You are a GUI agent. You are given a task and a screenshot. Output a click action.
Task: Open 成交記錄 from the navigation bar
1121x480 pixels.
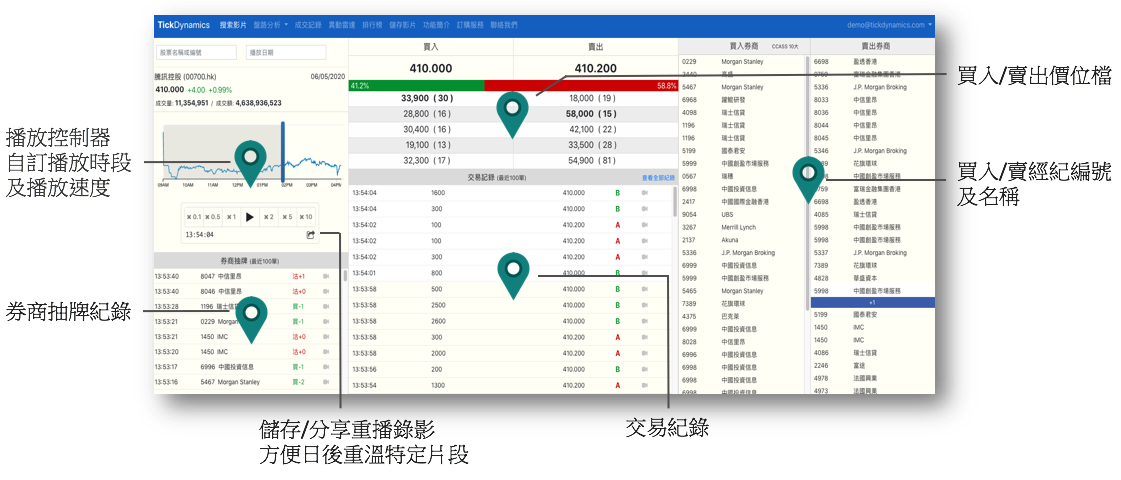click(307, 24)
